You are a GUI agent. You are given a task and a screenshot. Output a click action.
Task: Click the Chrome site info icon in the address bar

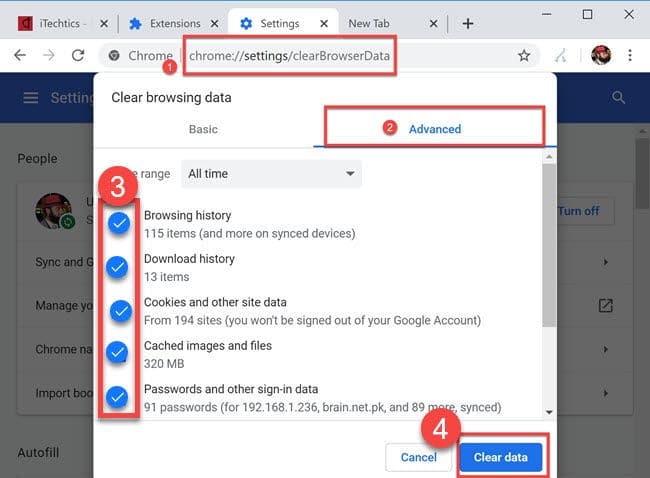(114, 56)
